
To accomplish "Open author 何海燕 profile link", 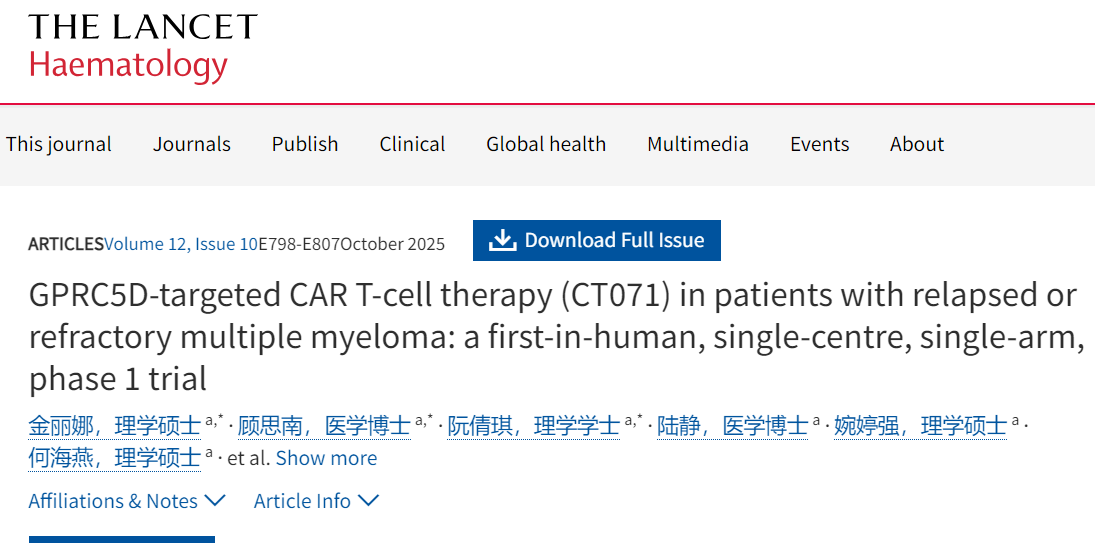I will [x=114, y=458].
